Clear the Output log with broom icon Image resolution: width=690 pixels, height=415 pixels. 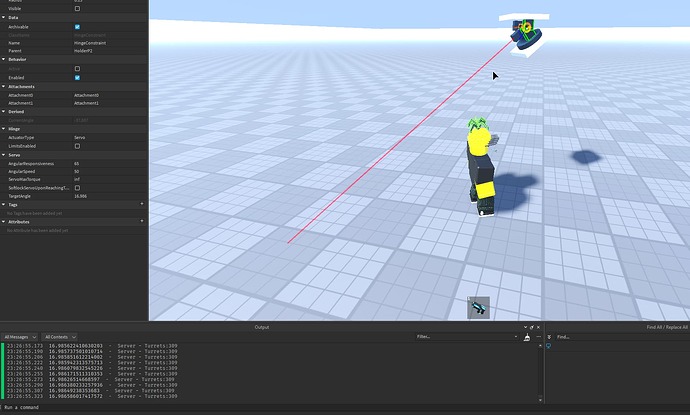(x=527, y=337)
